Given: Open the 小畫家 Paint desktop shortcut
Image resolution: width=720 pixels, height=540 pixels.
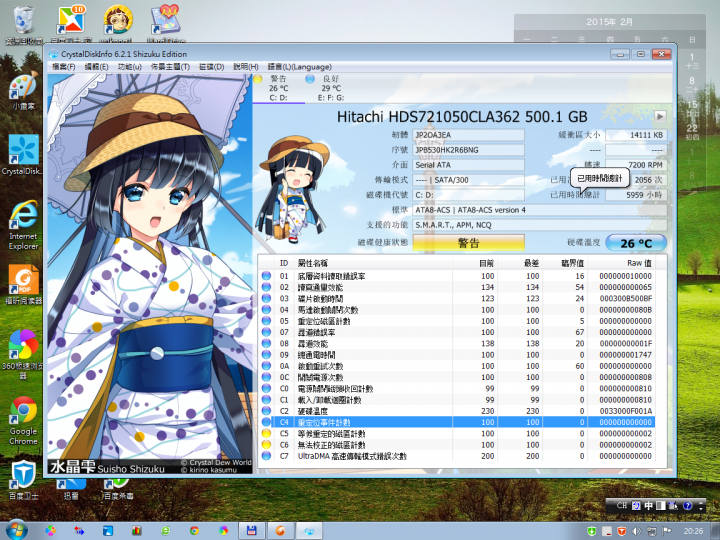Looking at the screenshot, I should click(23, 90).
